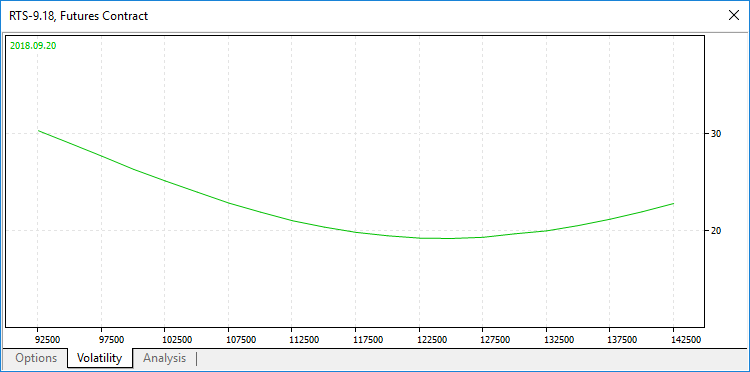Click the 127500 strike axis label

pyautogui.click(x=496, y=339)
